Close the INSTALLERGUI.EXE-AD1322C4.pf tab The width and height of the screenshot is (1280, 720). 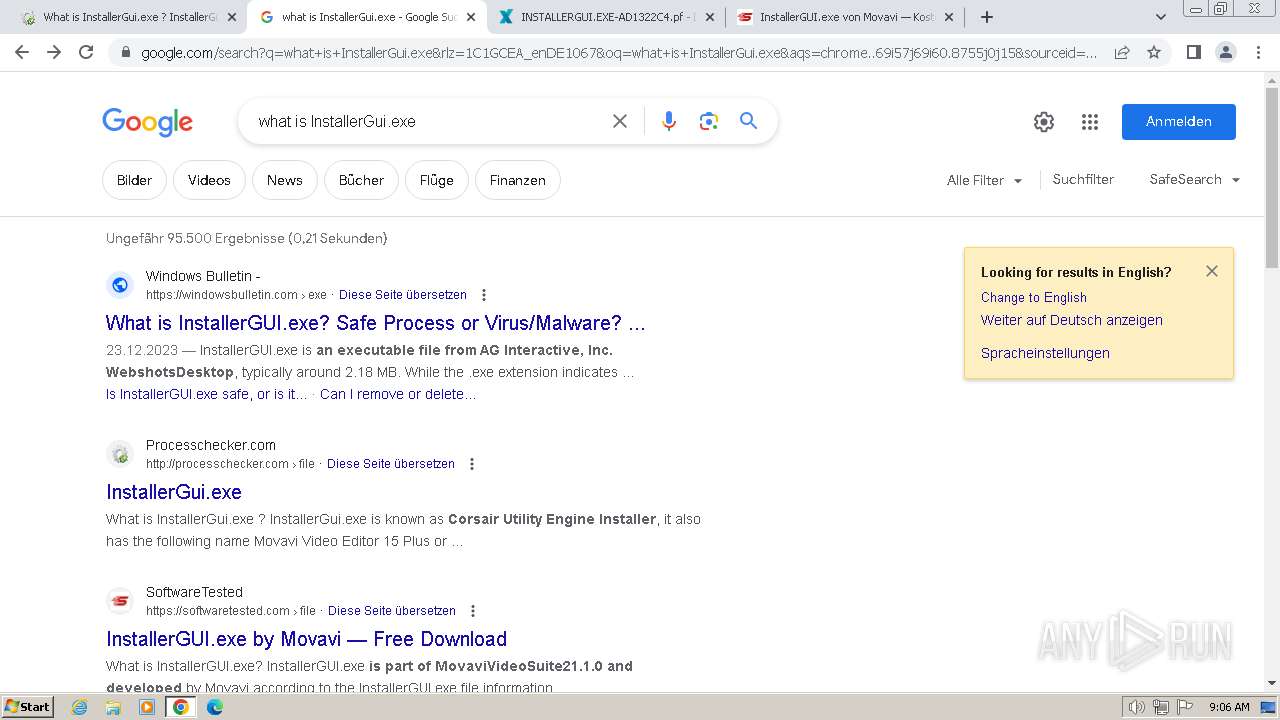(x=710, y=17)
